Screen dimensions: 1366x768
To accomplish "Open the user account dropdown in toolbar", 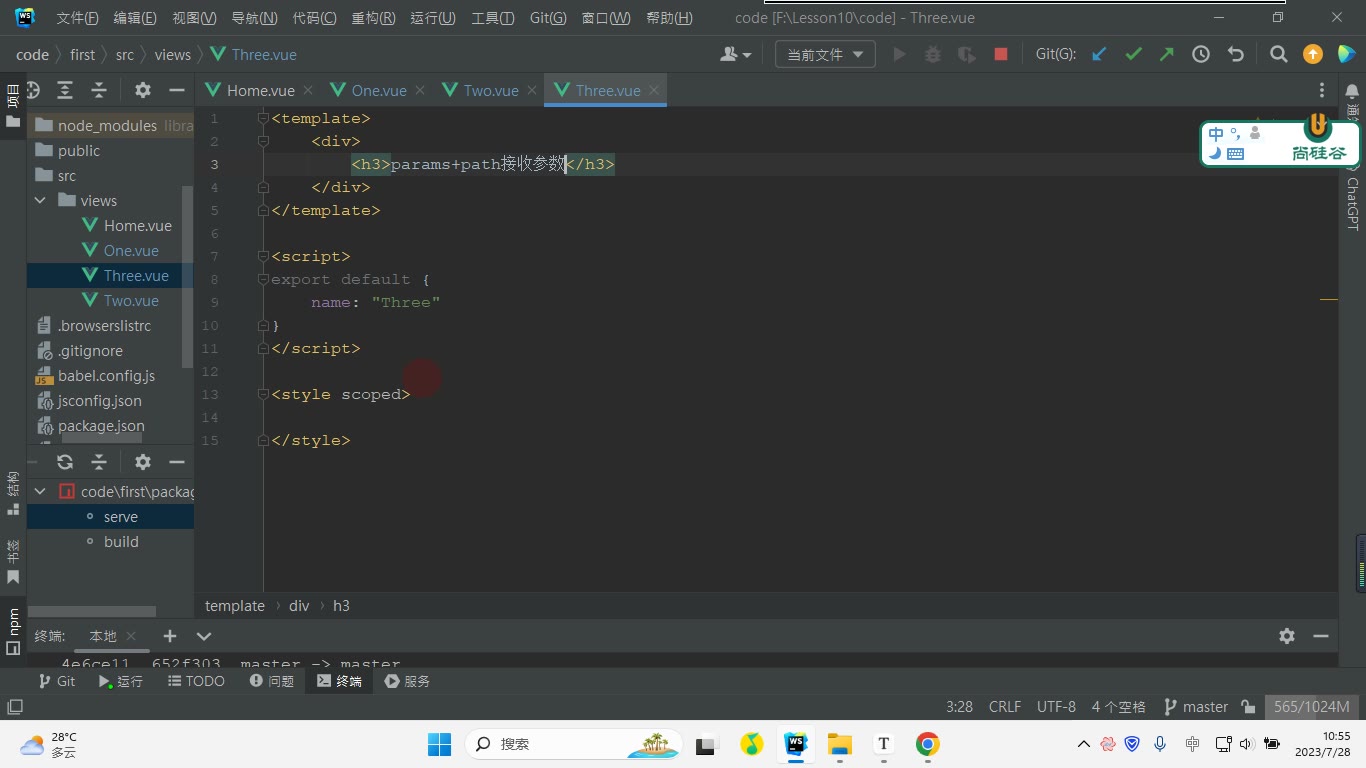I will click(735, 55).
